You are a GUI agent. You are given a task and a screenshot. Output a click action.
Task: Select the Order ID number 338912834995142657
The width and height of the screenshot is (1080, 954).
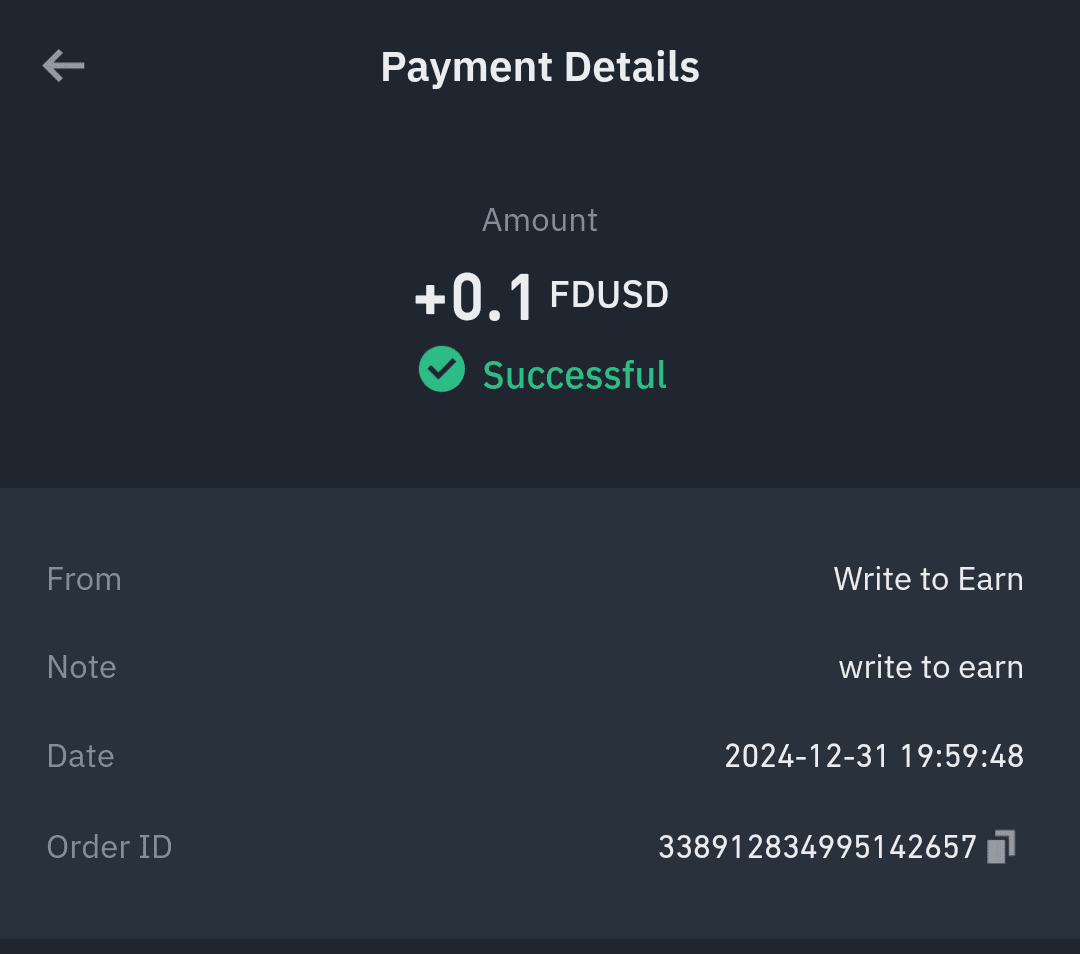coord(818,847)
